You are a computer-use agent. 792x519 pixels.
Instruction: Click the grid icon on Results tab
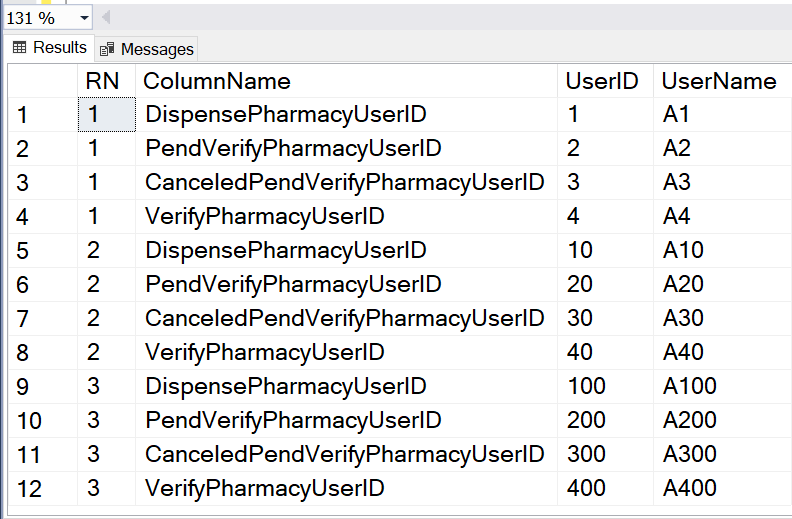point(19,48)
